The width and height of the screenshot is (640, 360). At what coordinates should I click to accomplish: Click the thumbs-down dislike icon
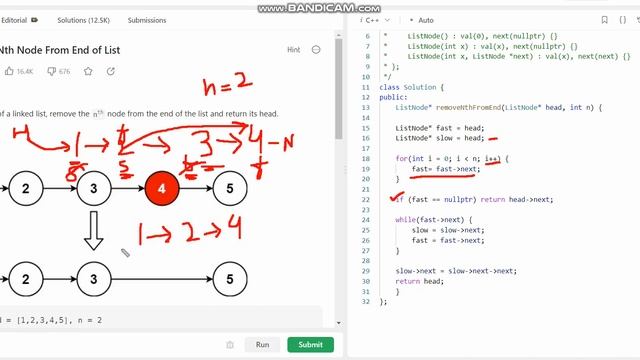(51, 71)
